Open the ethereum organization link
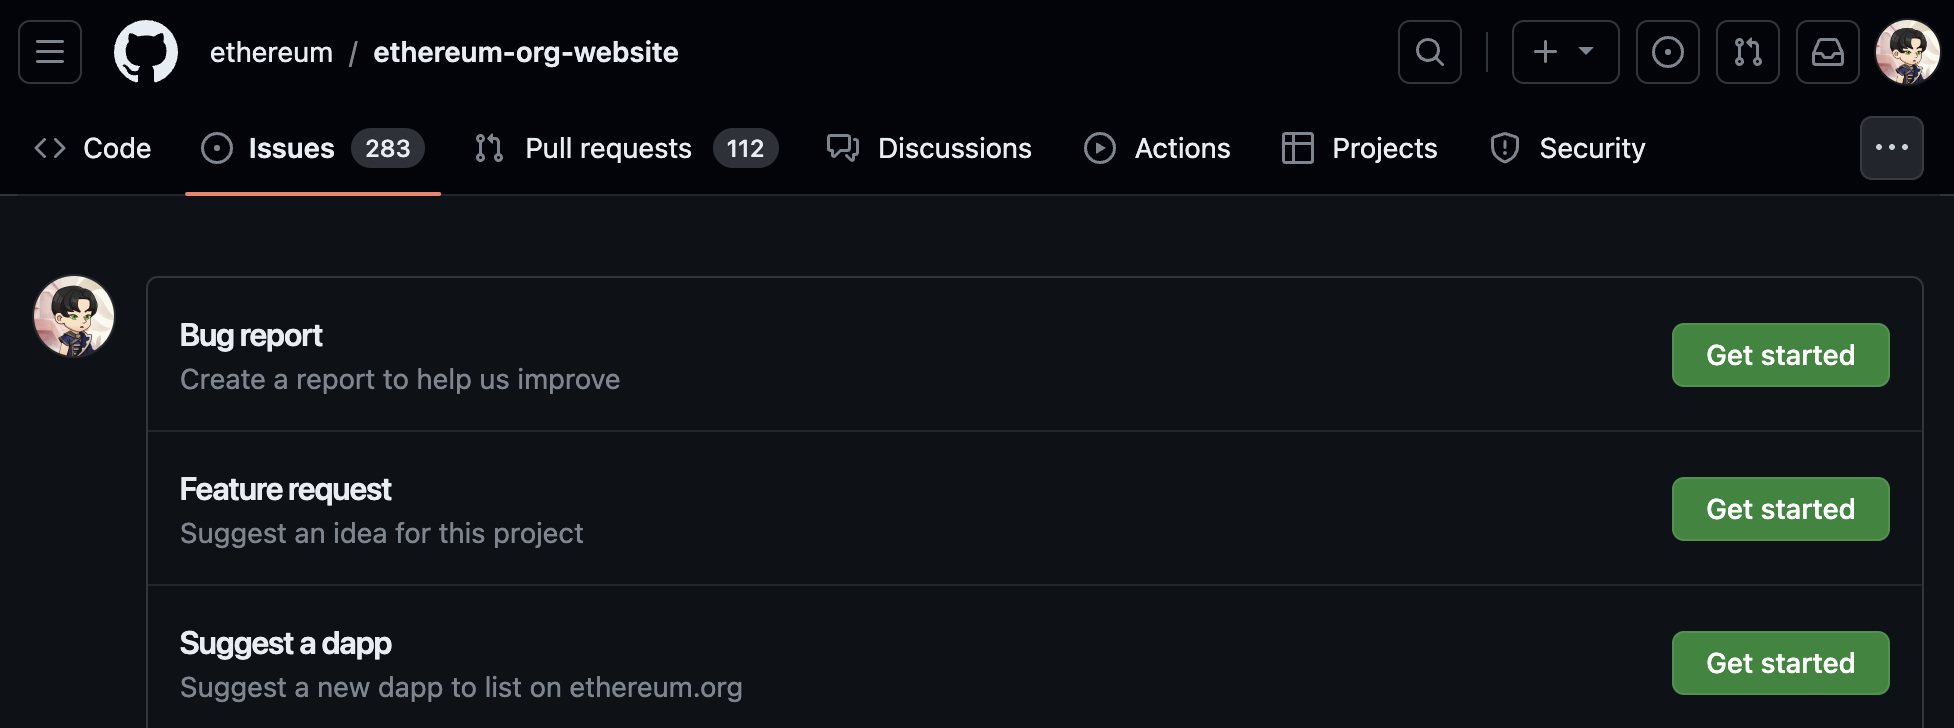 point(271,52)
